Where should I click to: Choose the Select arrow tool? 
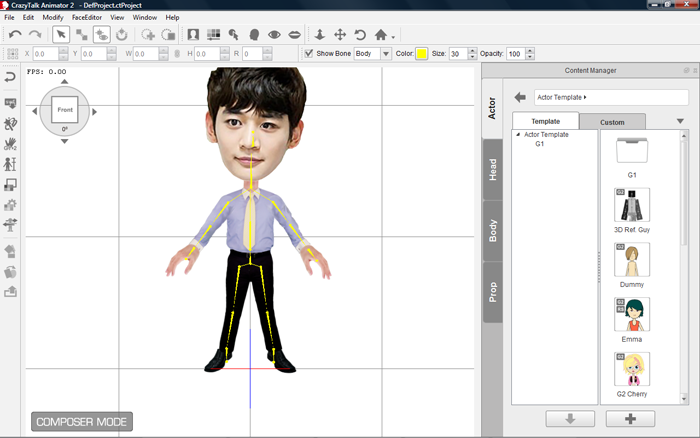coord(61,34)
